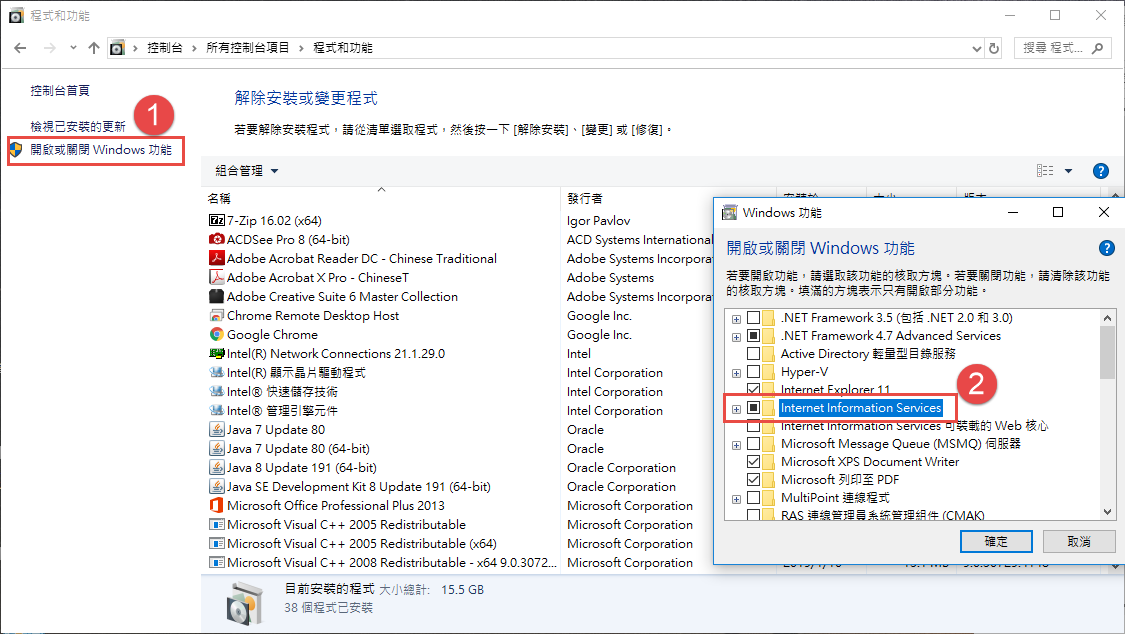Expand the Internet Information Services node
The width and height of the screenshot is (1125, 634).
737,408
